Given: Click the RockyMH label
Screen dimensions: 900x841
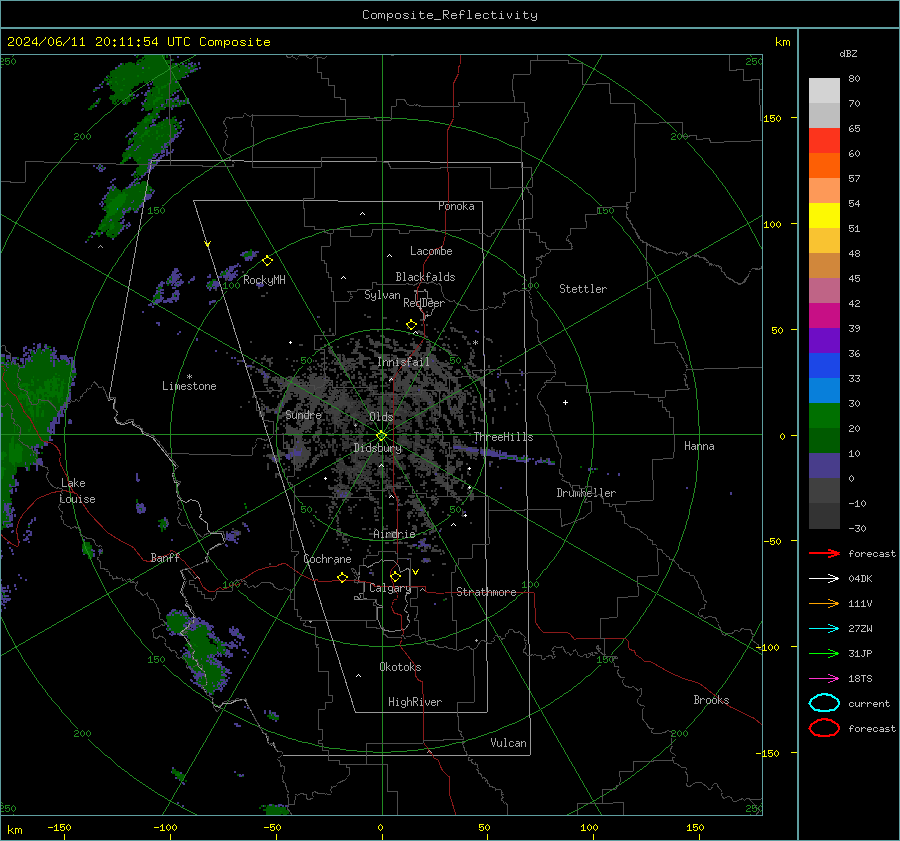Looking at the screenshot, I should (264, 280).
